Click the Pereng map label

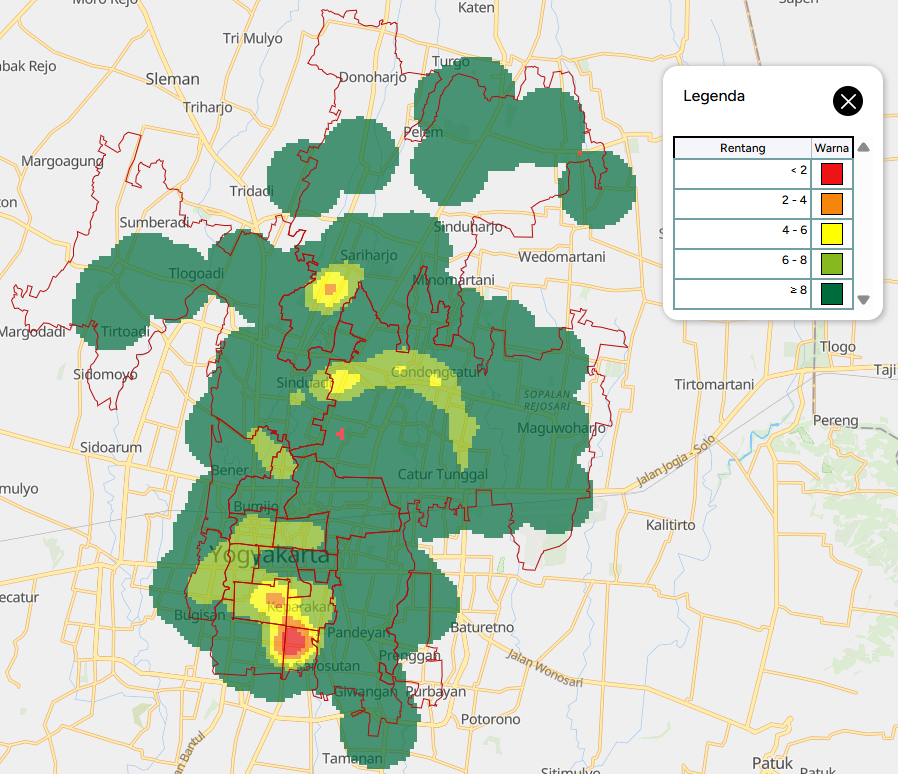pos(836,421)
